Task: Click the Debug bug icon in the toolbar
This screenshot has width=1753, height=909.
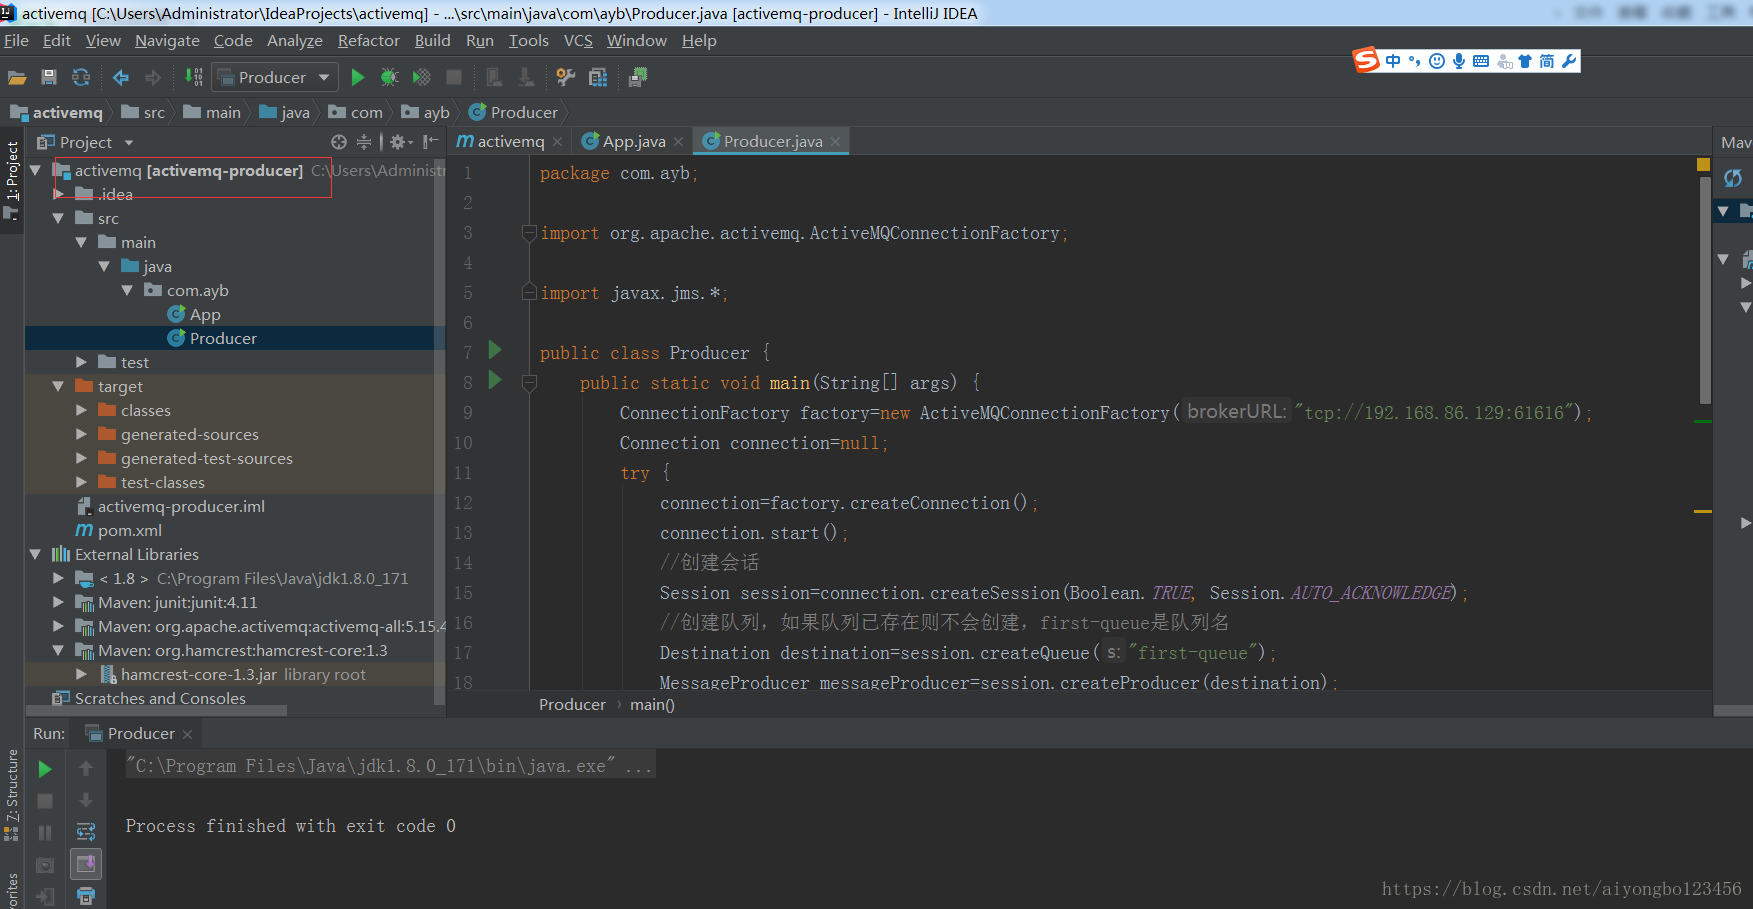Action: (x=390, y=77)
